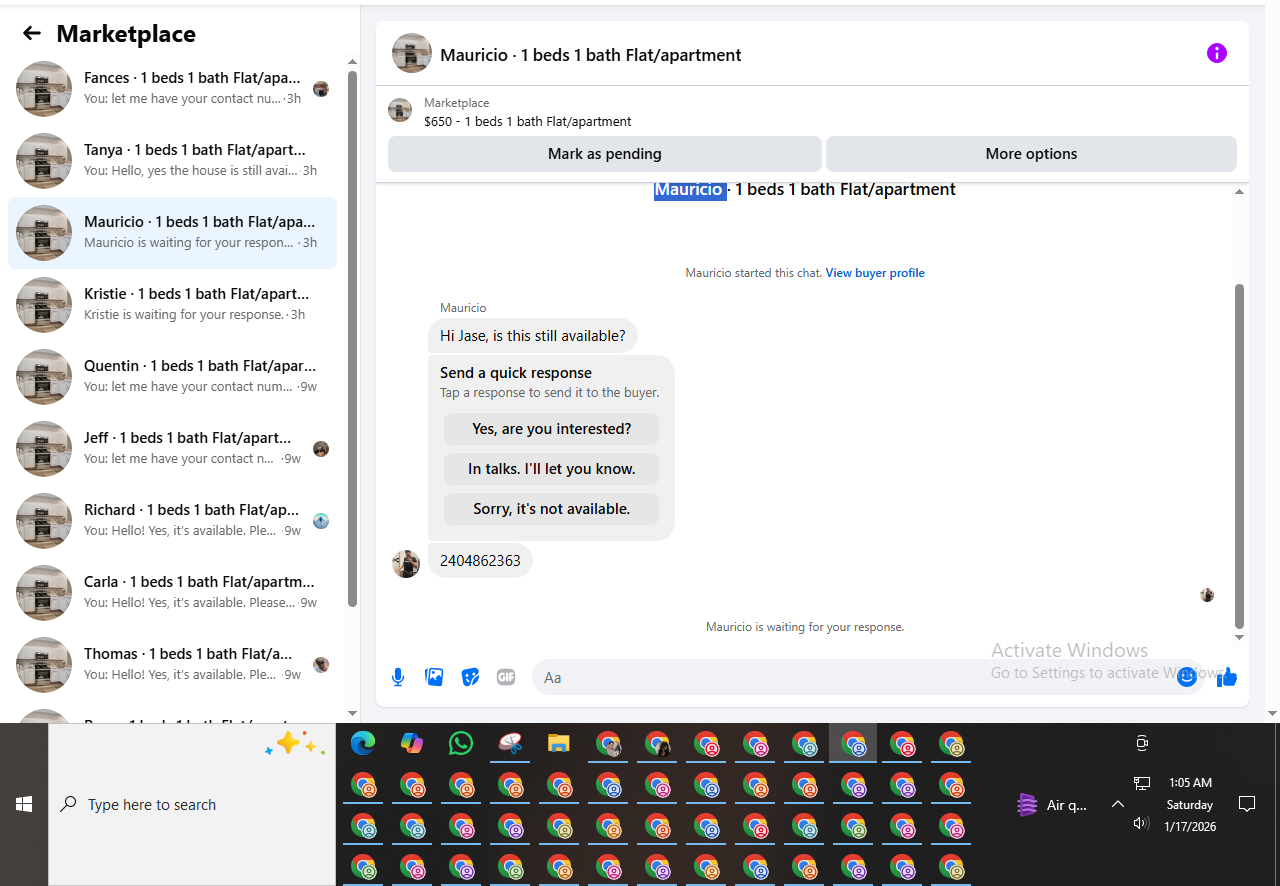Open the Windows Start menu
Image resolution: width=1280 pixels, height=886 pixels.
coord(24,804)
